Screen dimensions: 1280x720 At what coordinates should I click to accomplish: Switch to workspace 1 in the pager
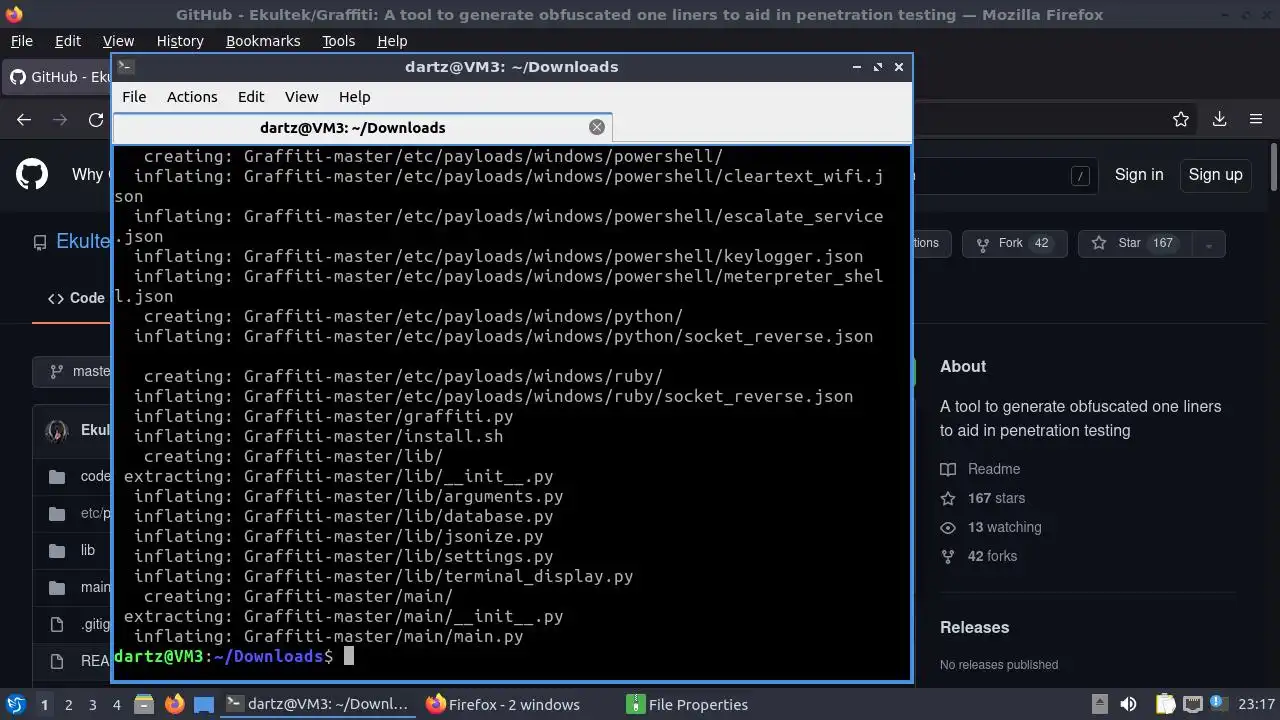(44, 705)
